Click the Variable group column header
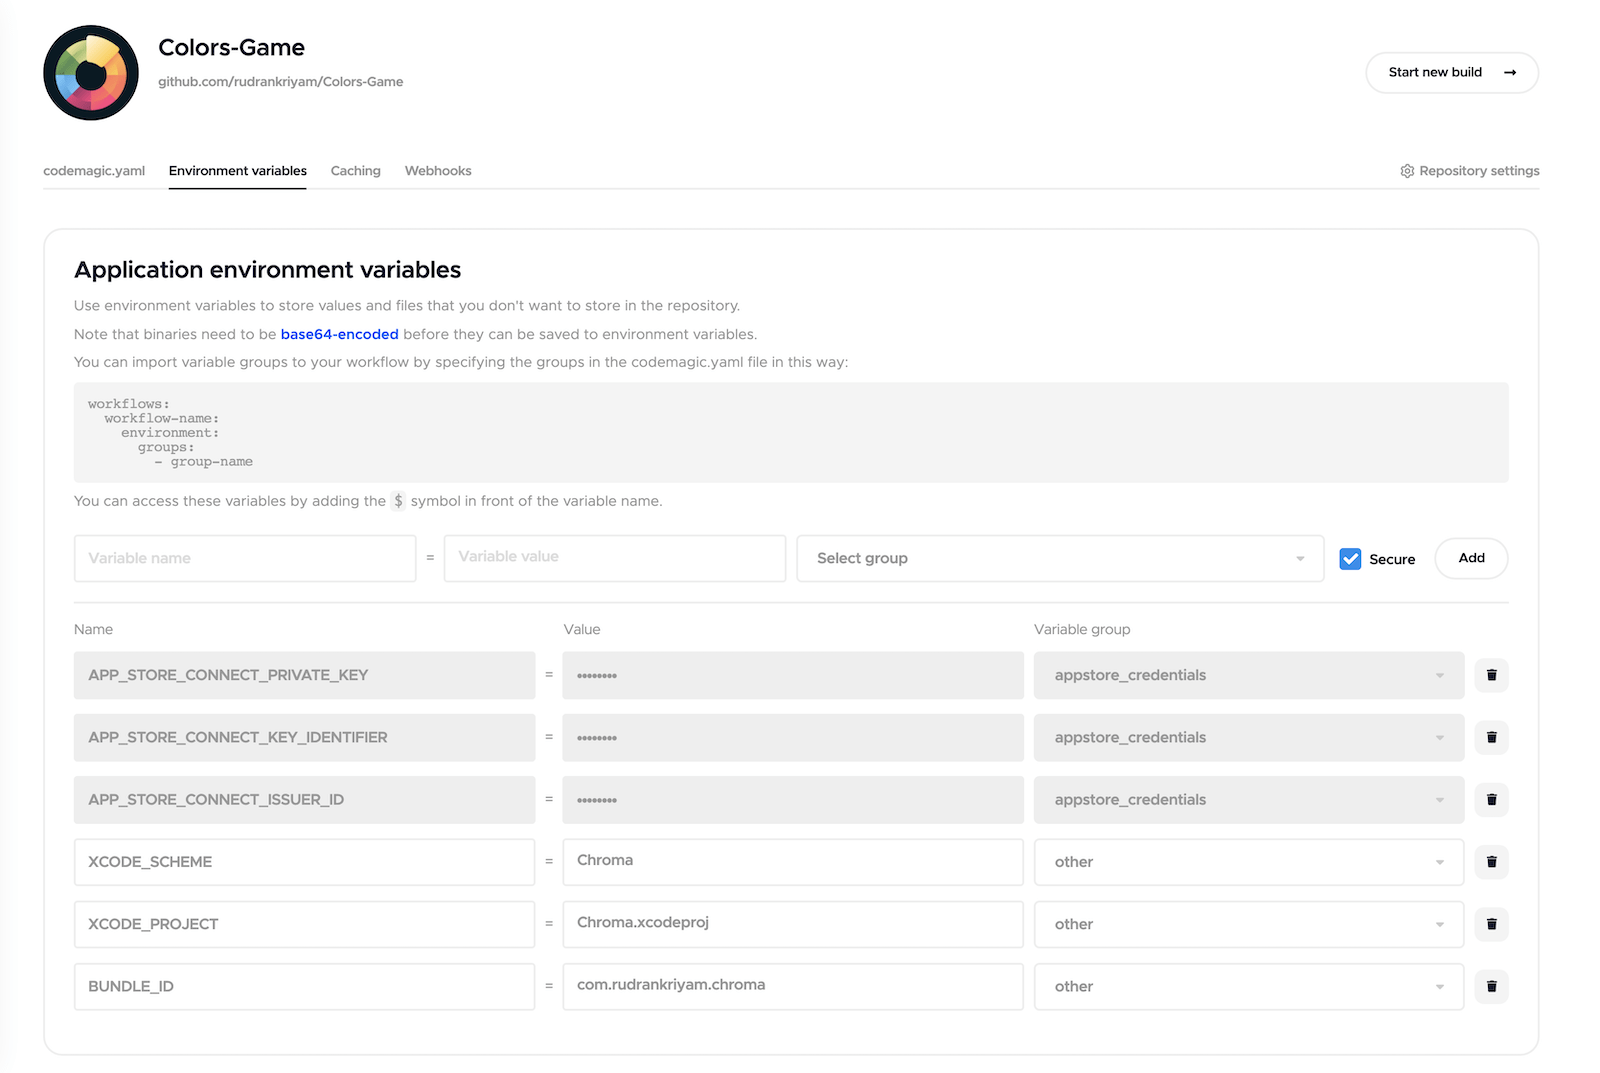Viewport: 1600px width, 1073px height. pos(1082,629)
